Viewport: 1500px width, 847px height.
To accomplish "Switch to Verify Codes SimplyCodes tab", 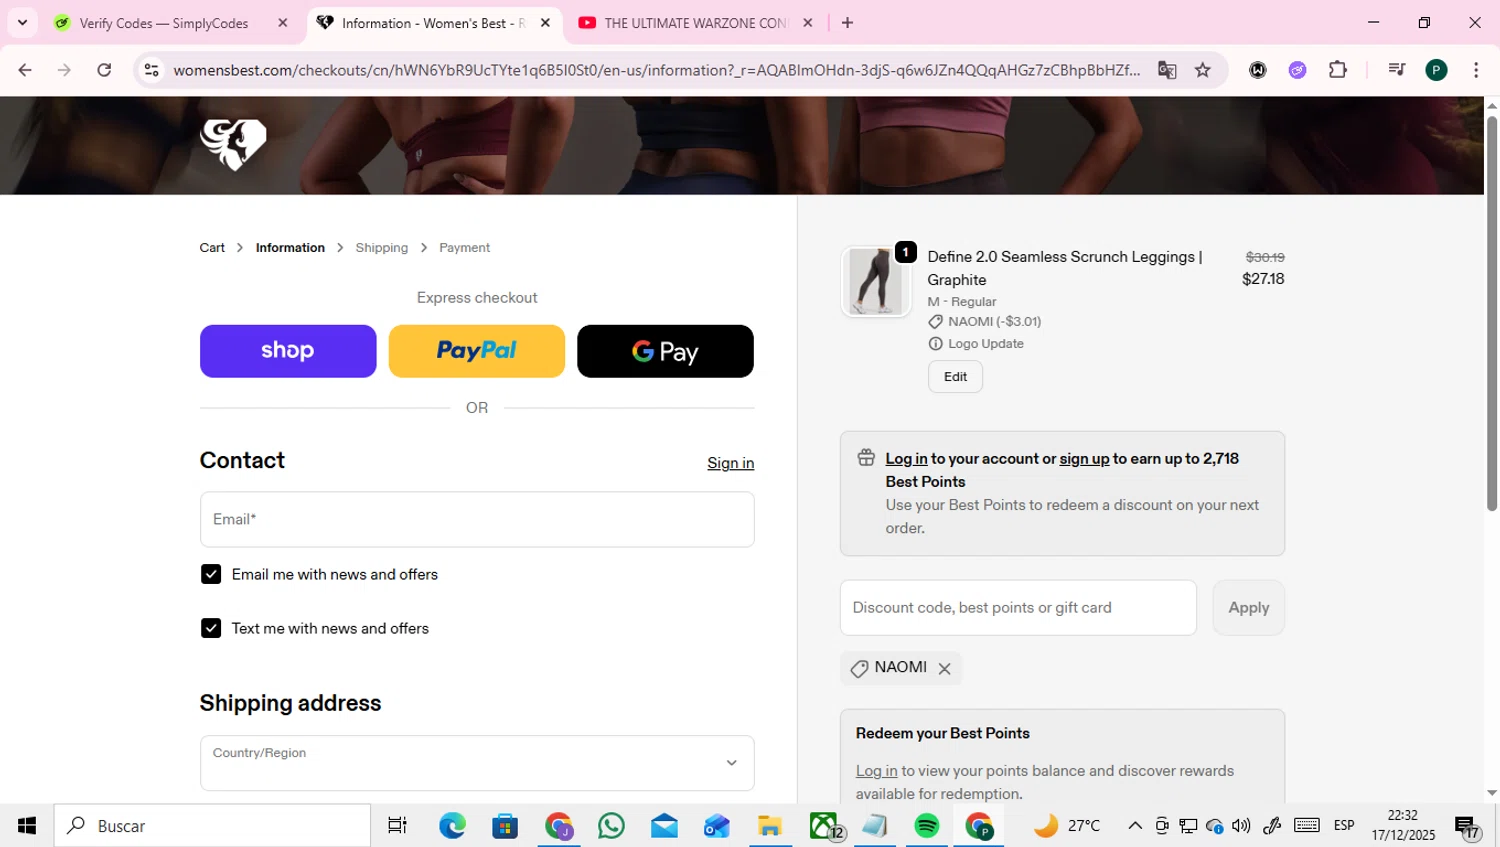I will [164, 23].
